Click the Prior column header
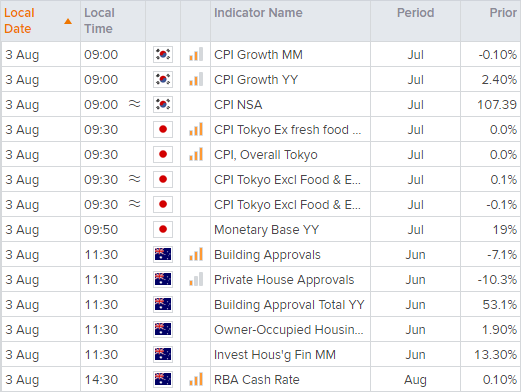 pyautogui.click(x=503, y=13)
